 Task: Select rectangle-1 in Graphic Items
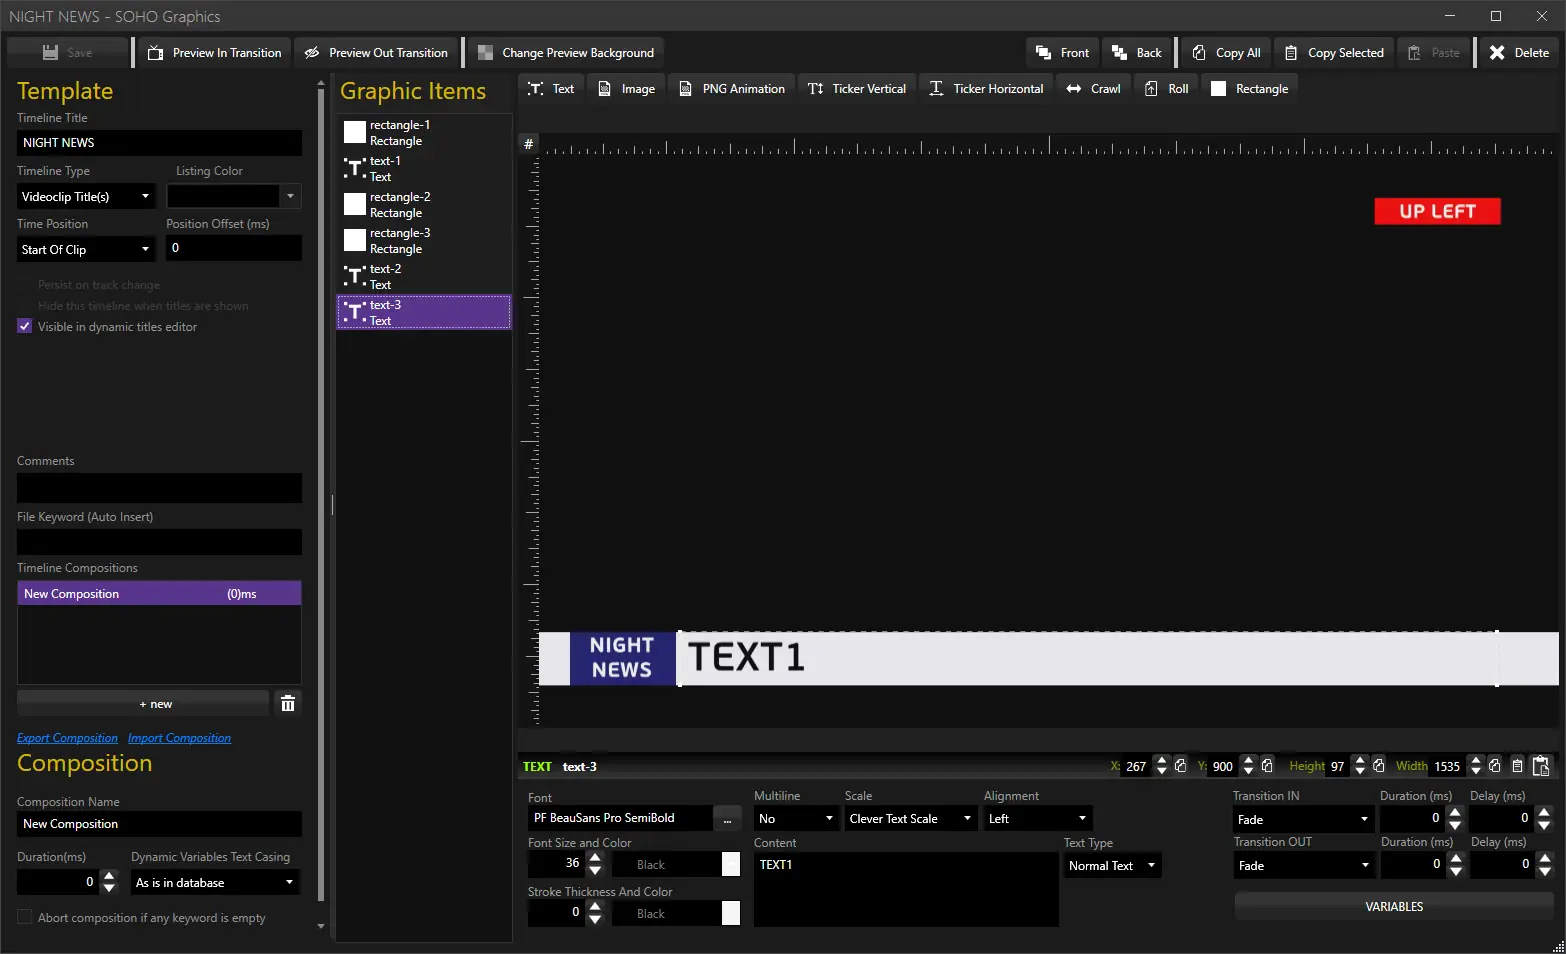424,133
